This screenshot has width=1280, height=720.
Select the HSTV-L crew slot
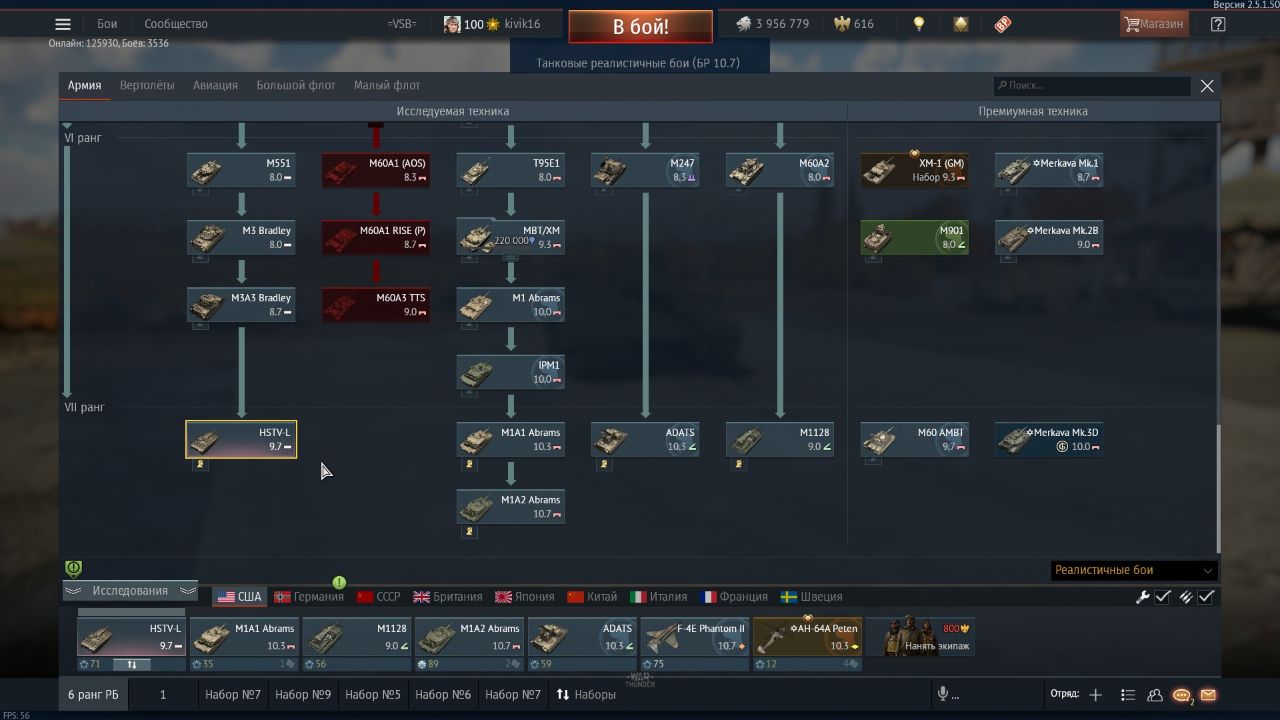[131, 638]
